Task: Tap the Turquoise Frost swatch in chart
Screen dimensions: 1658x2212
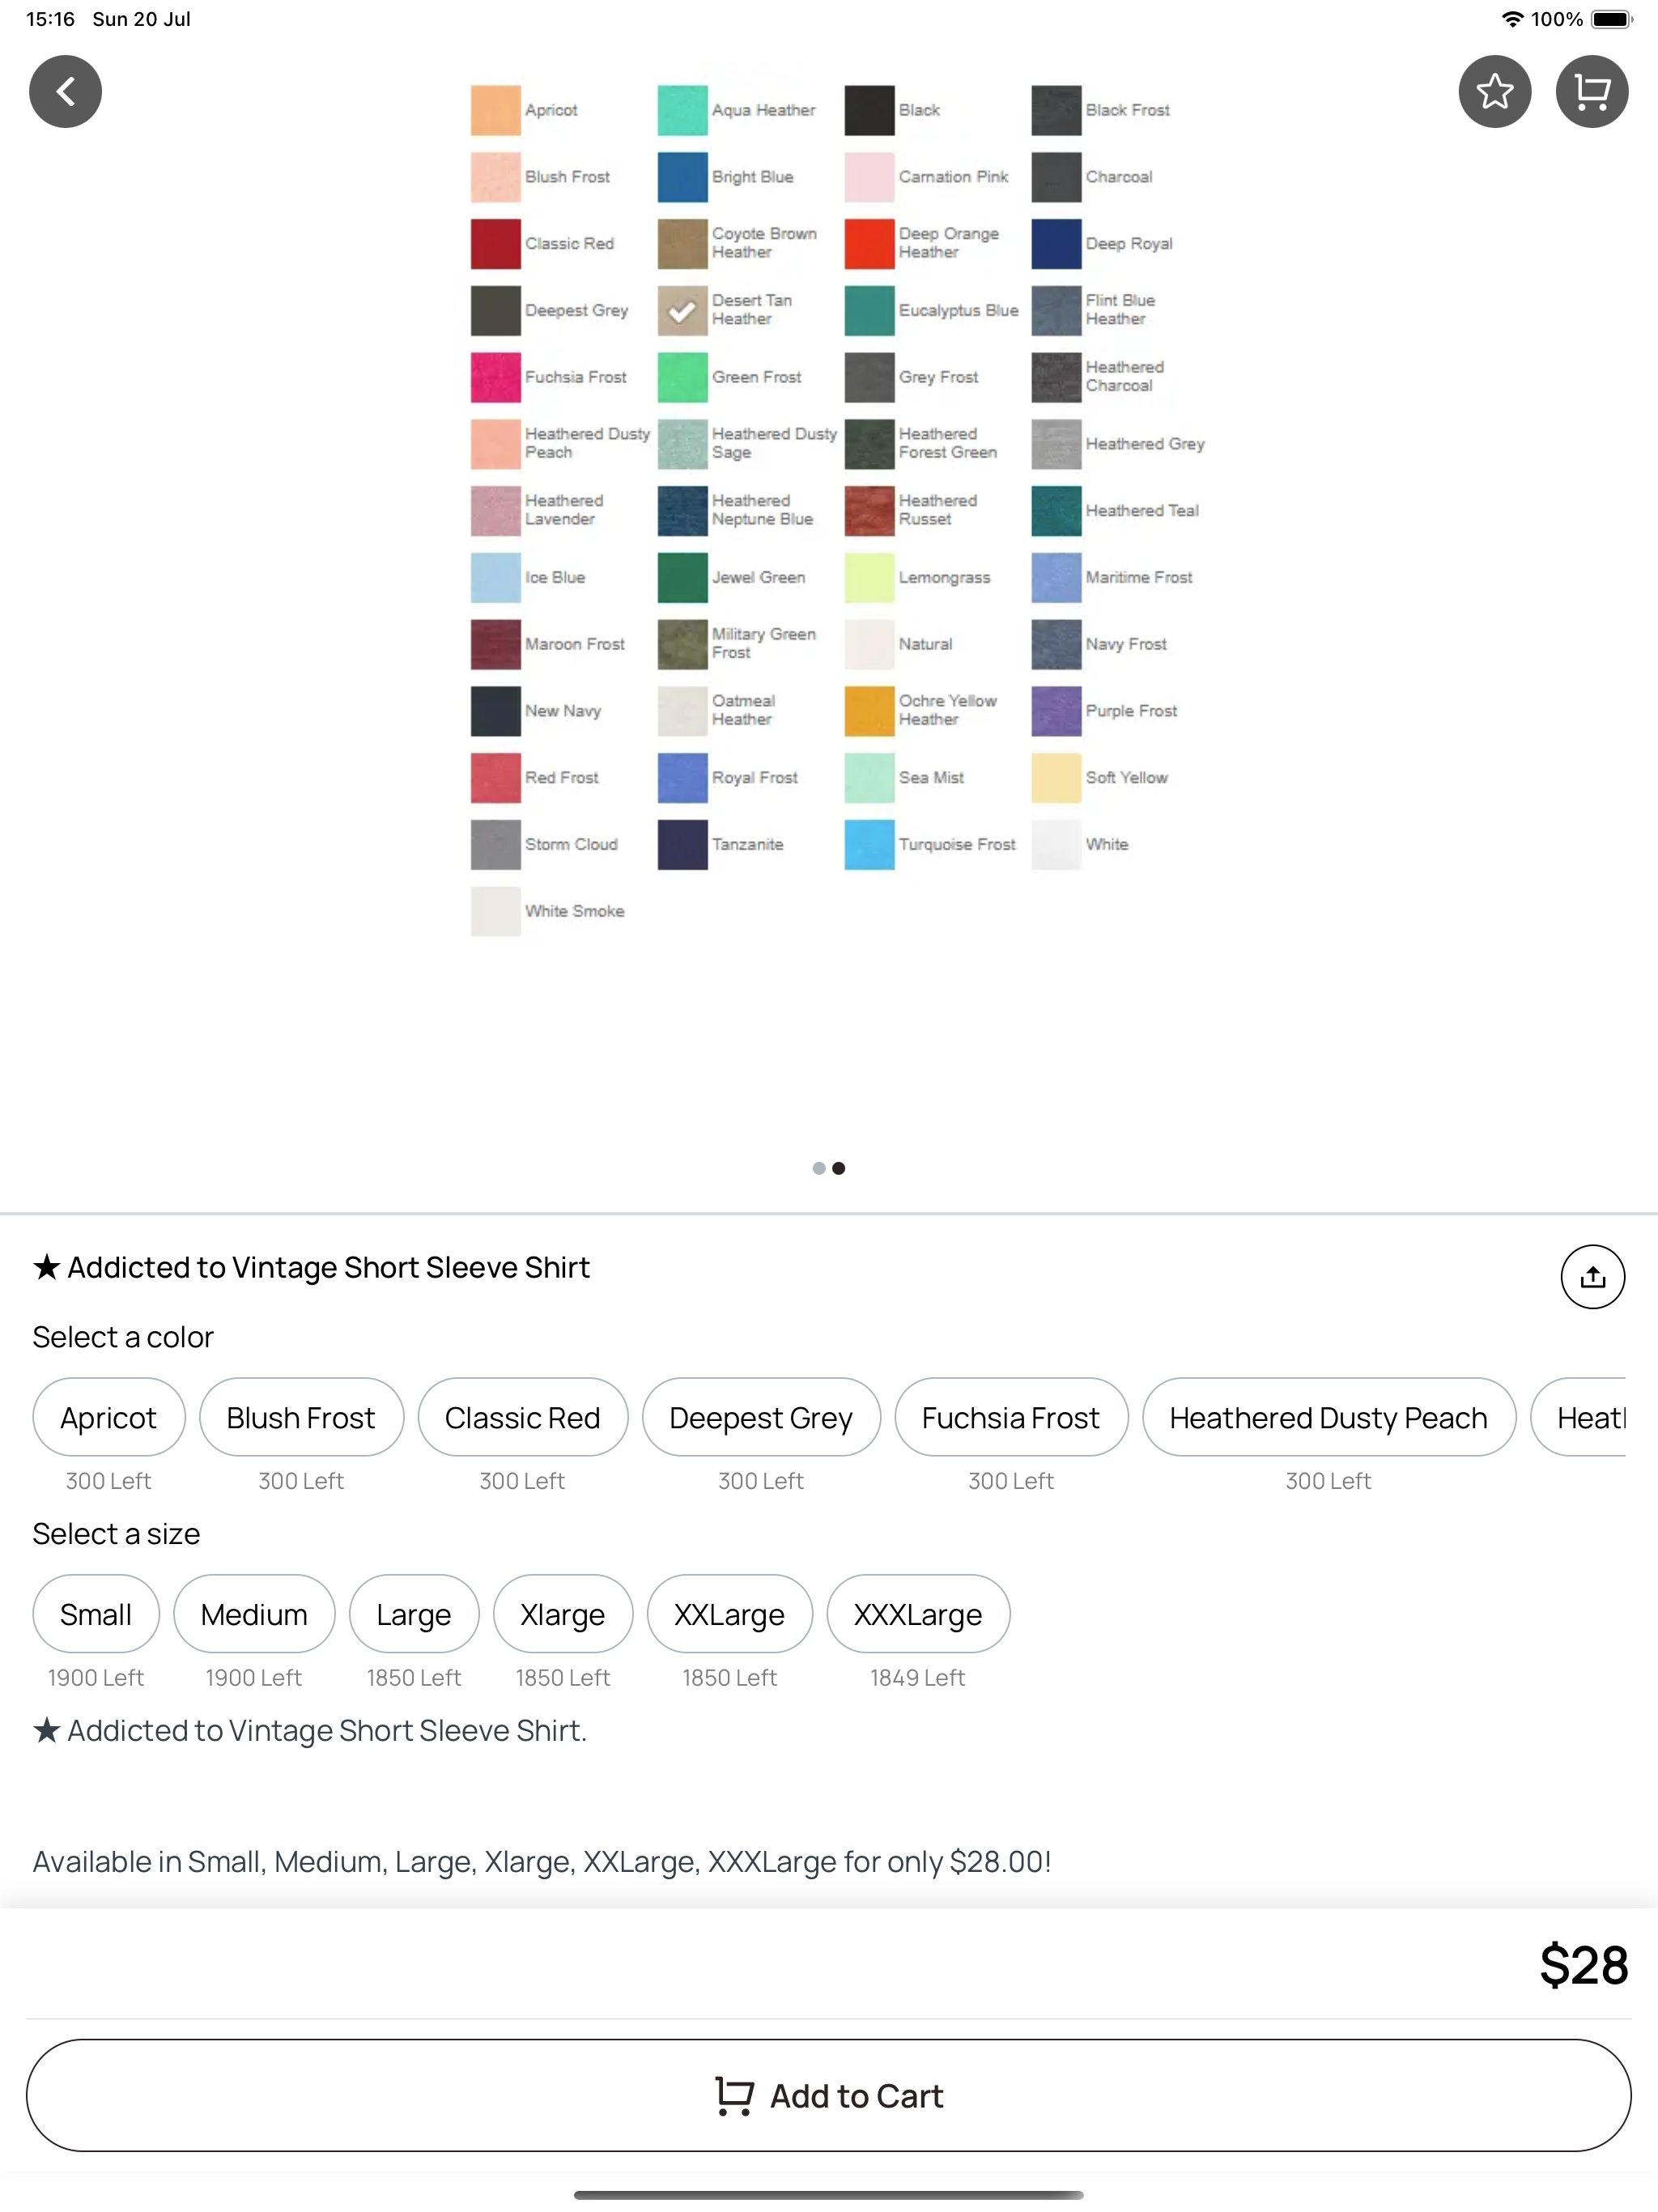Action: [x=870, y=845]
